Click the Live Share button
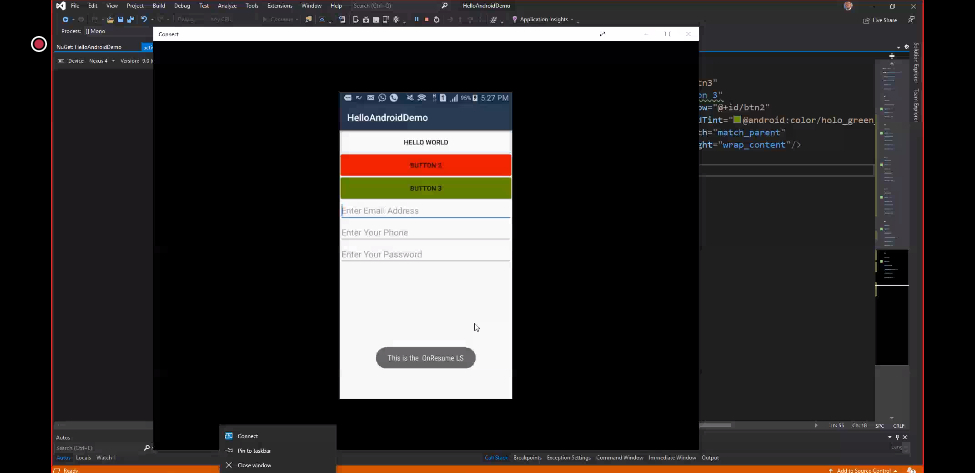This screenshot has width=975, height=473. pyautogui.click(x=879, y=20)
